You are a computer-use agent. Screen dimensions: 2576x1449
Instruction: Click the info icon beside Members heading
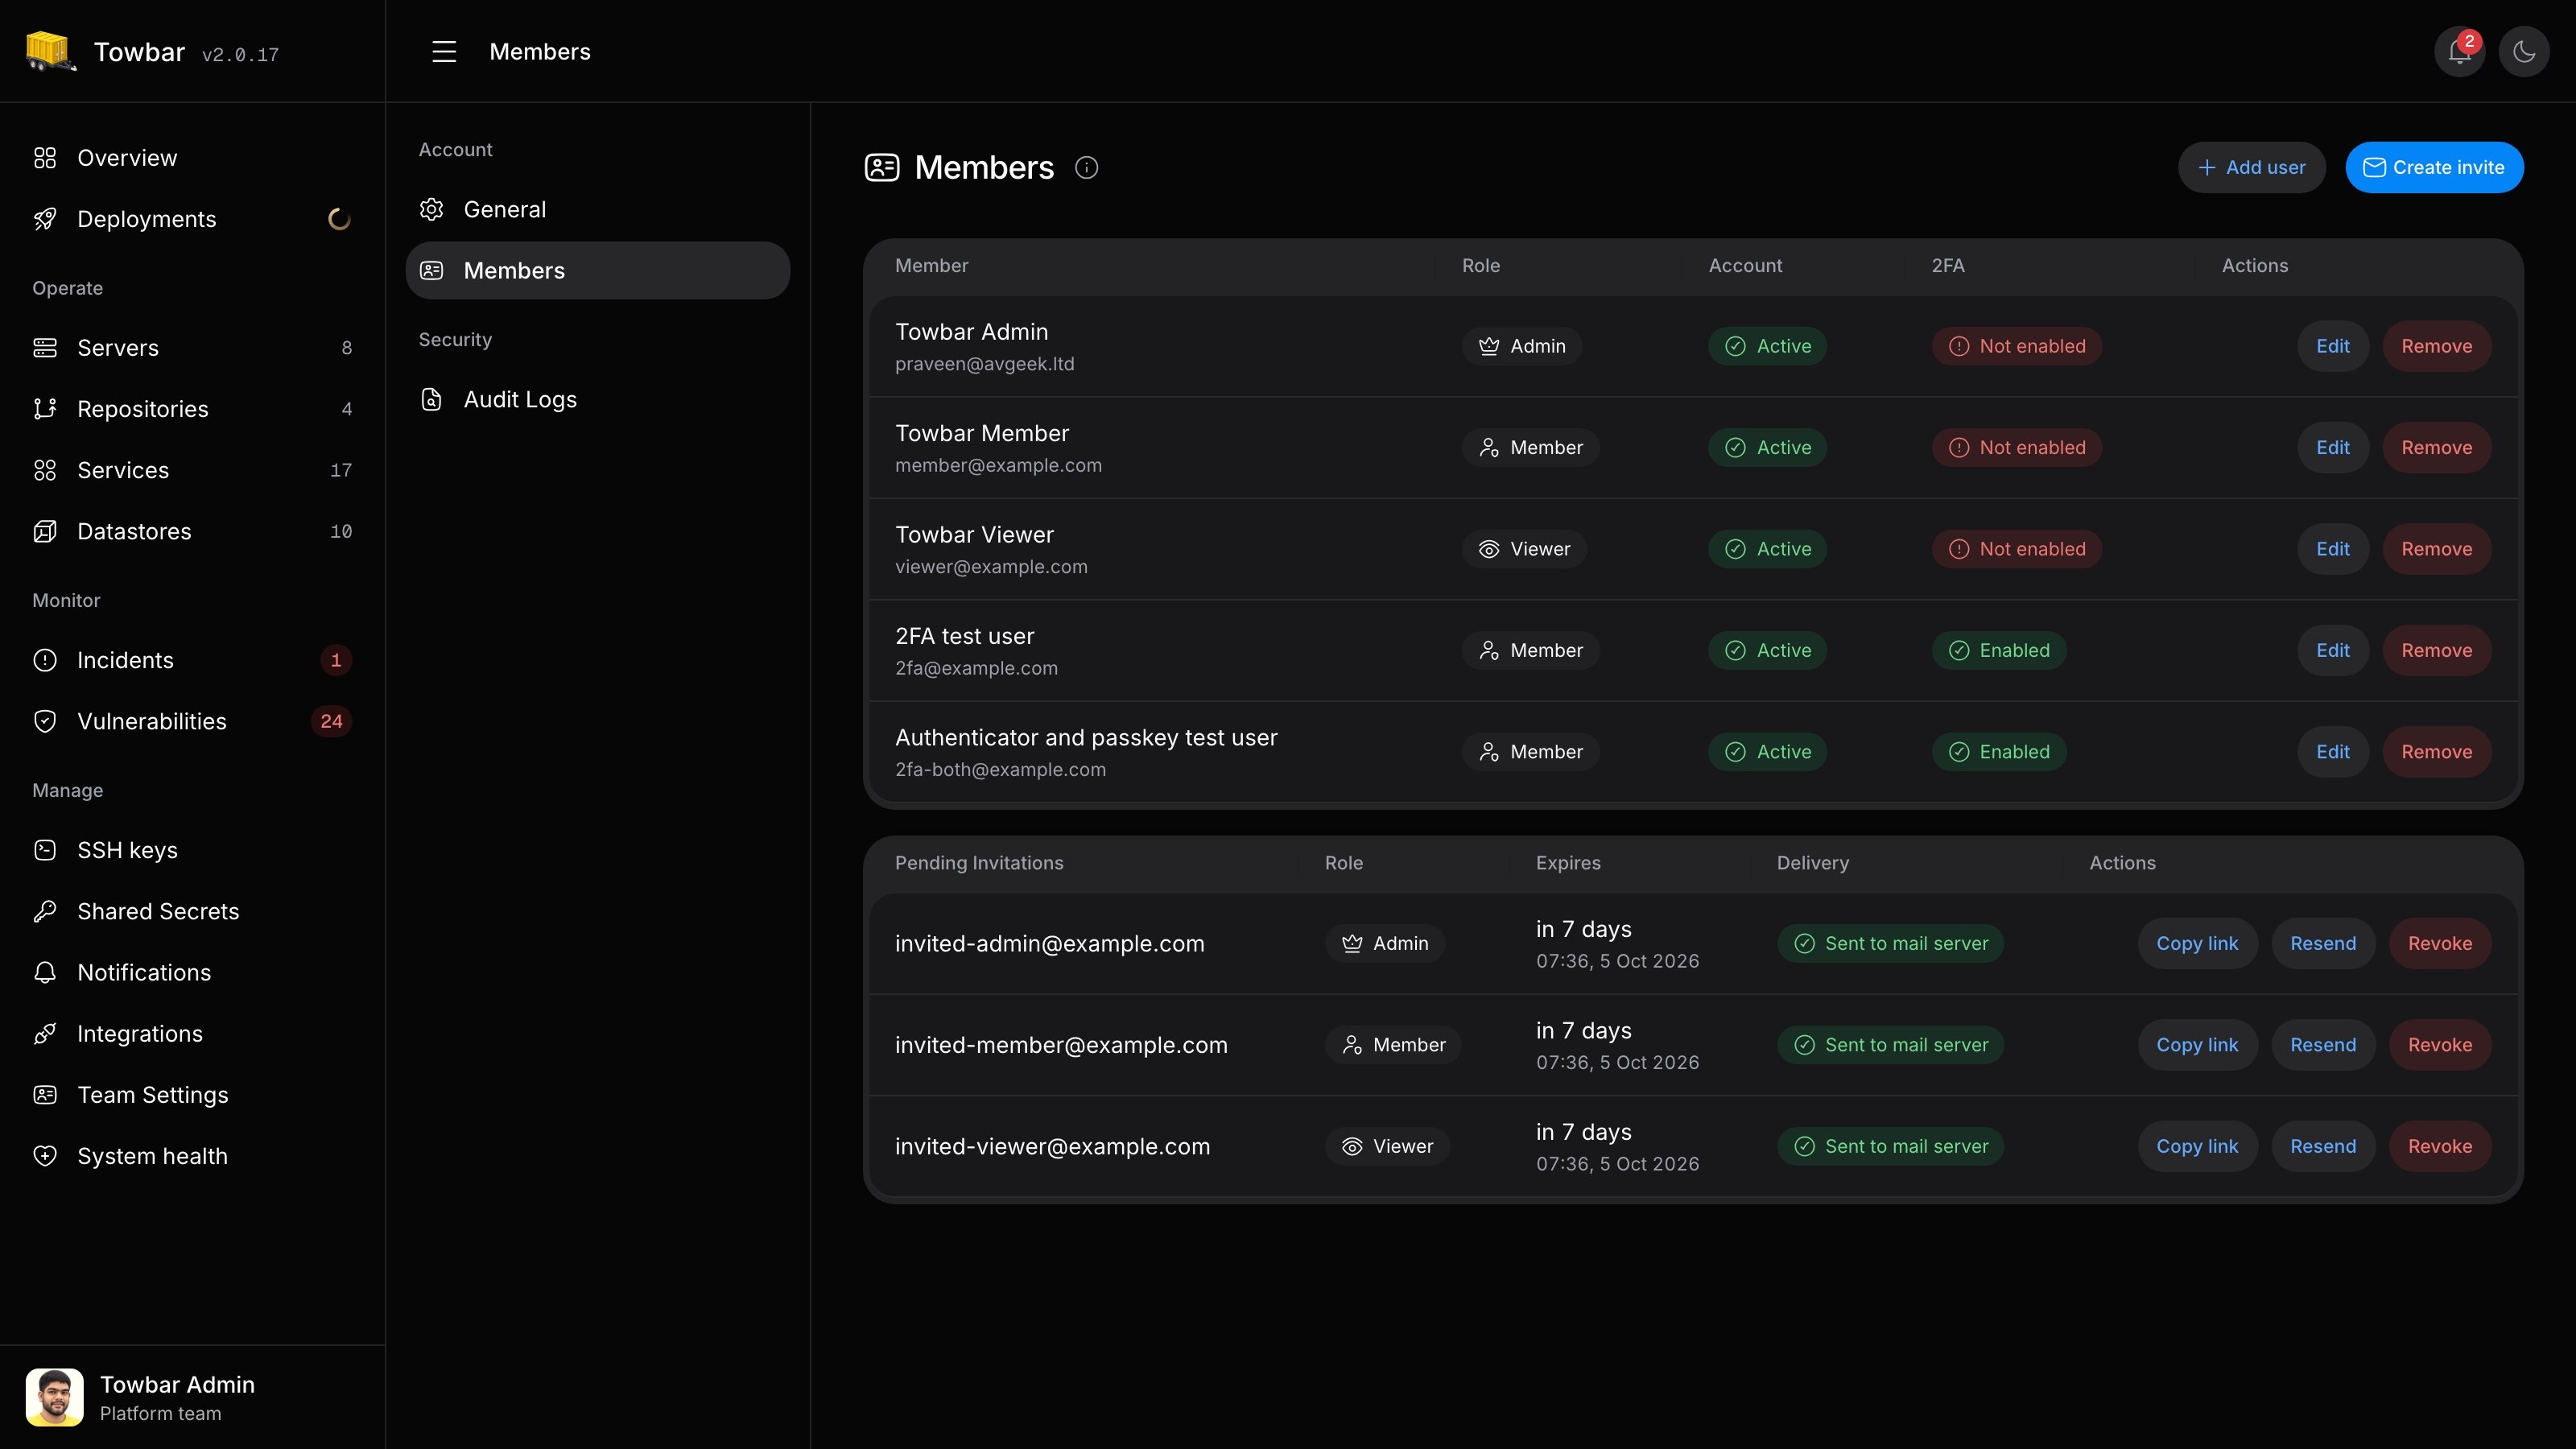pos(1086,168)
